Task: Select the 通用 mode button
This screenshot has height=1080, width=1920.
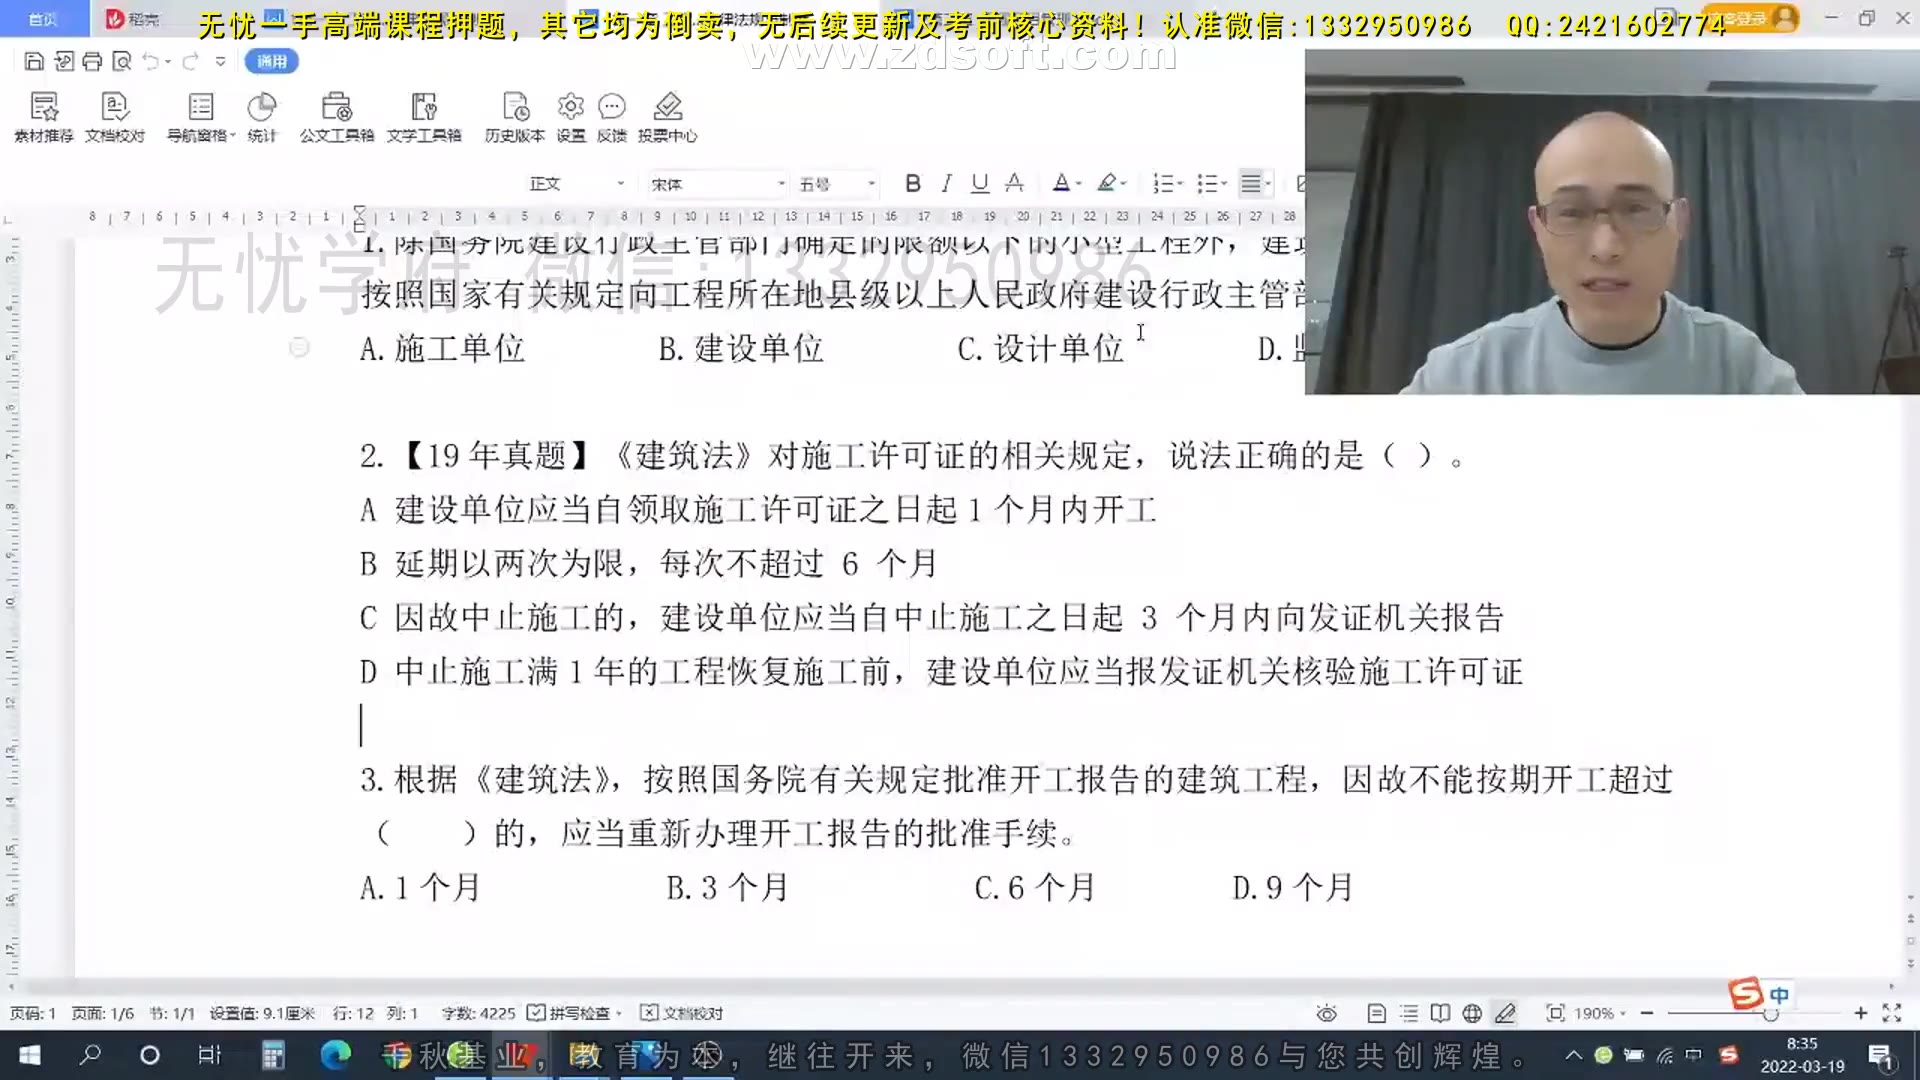Action: pyautogui.click(x=271, y=61)
